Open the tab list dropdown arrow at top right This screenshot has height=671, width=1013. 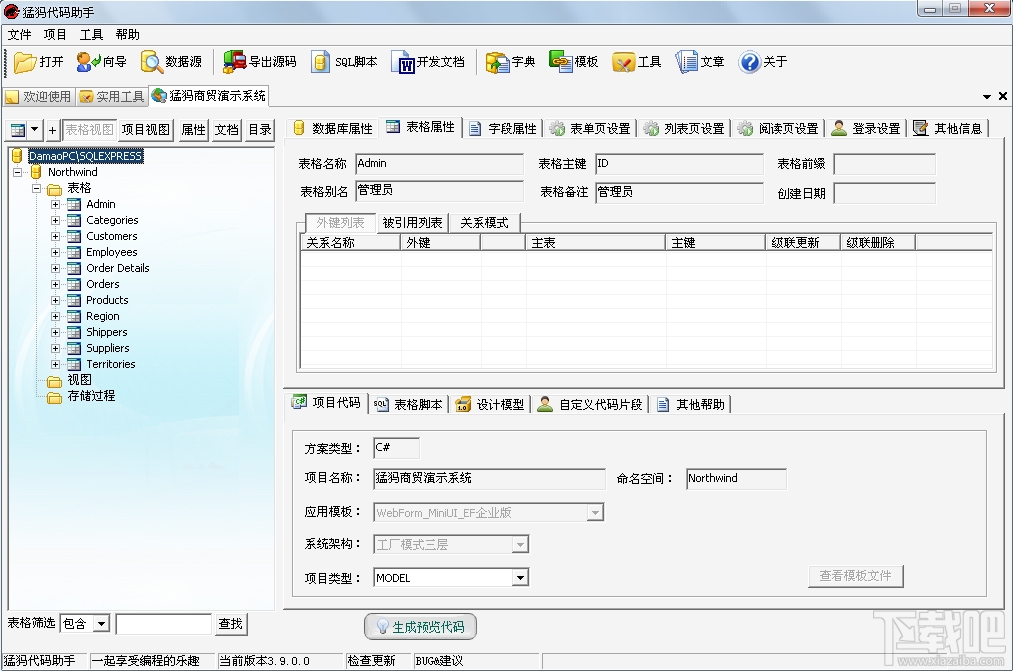click(x=987, y=96)
